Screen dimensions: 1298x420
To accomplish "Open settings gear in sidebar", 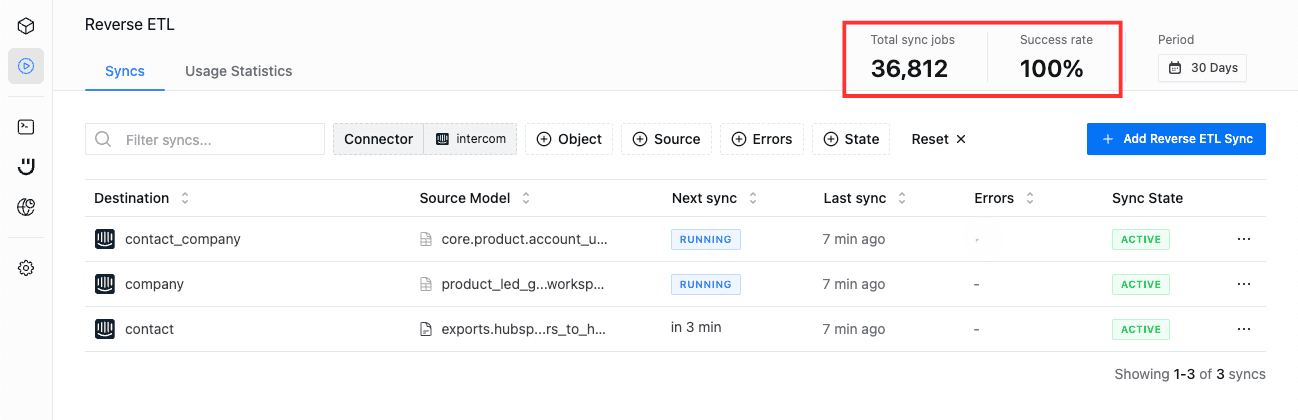I will 26,268.
